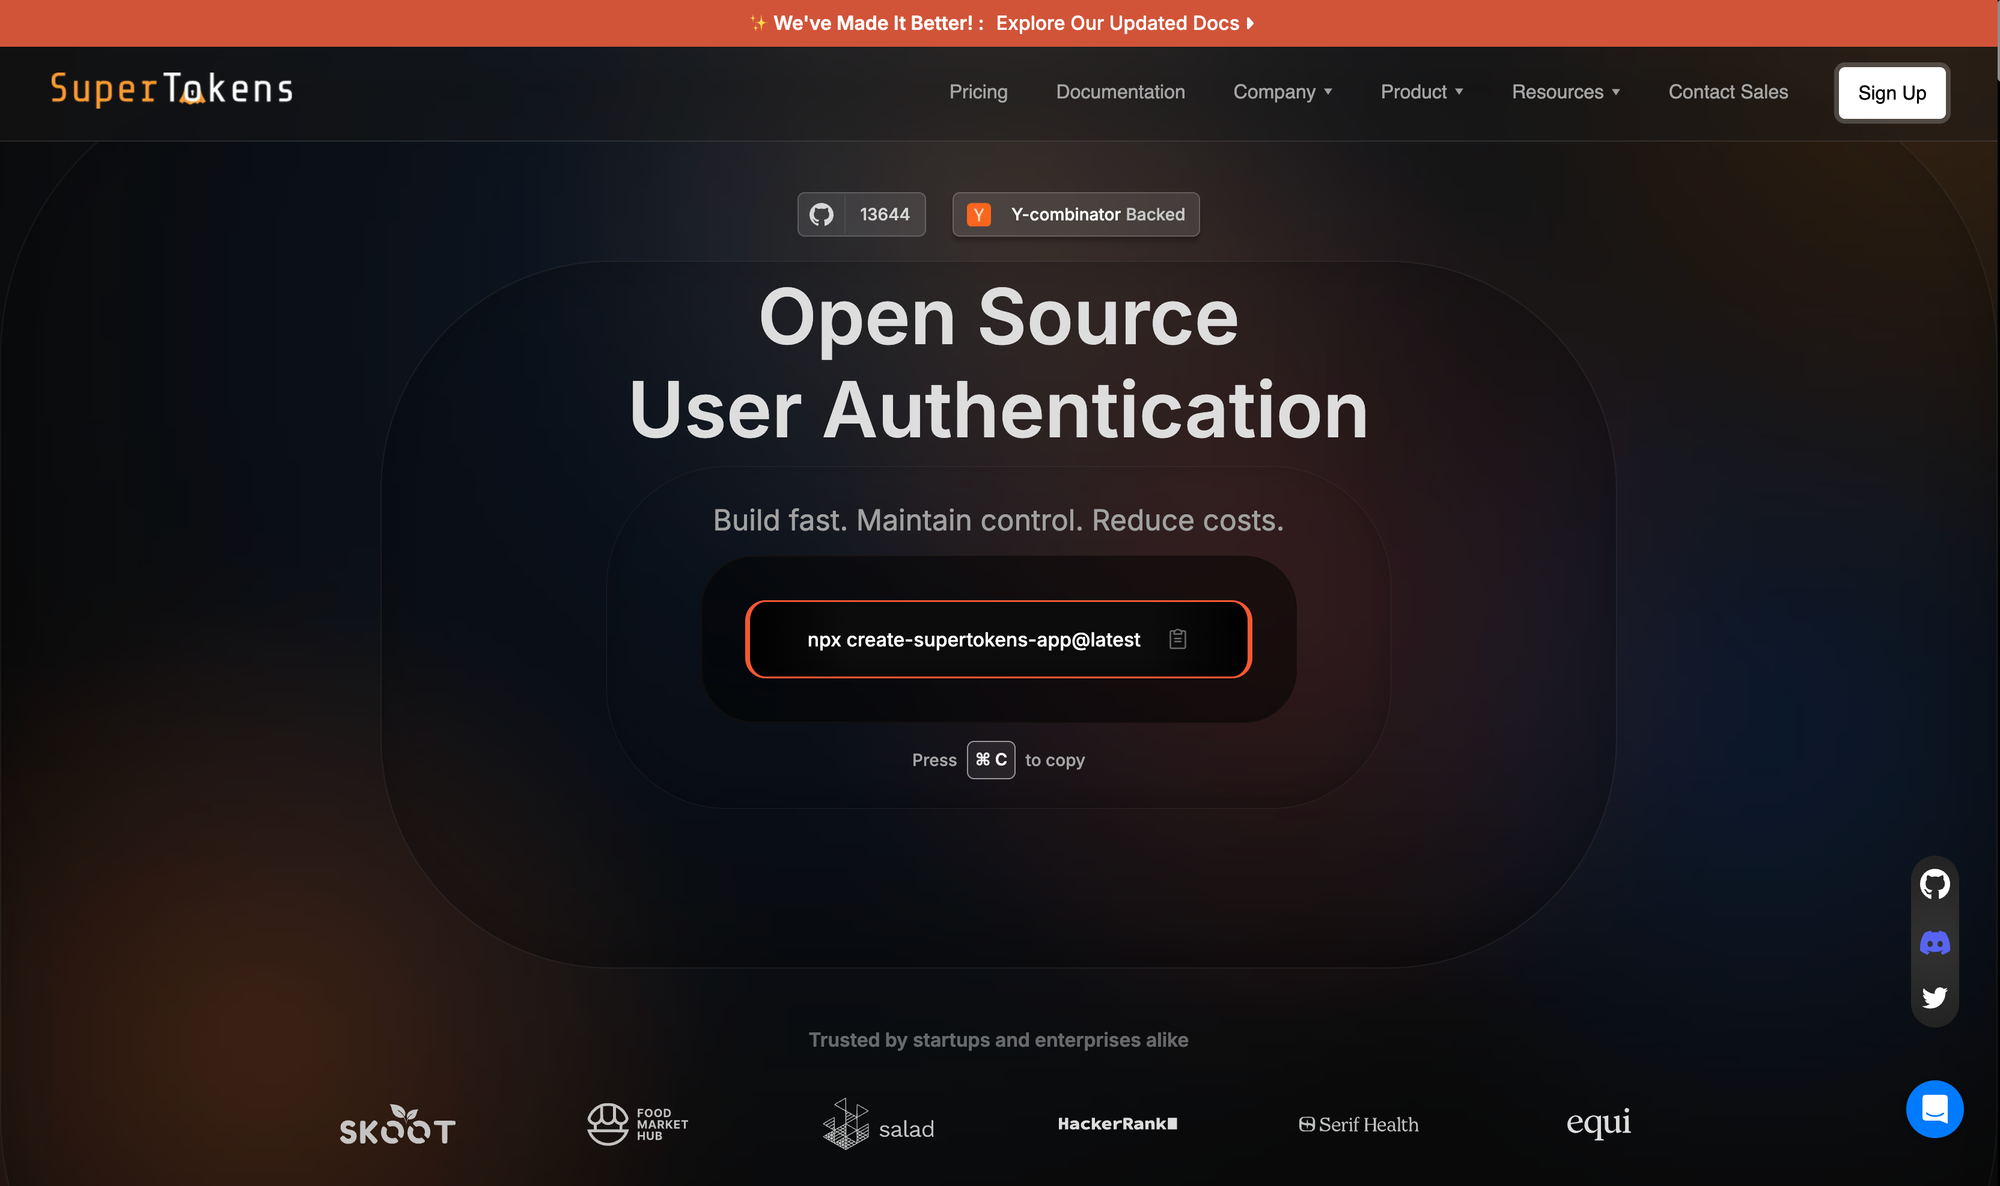The image size is (2000, 1186).
Task: Click the Food Market Hub logo
Action: pos(638,1124)
